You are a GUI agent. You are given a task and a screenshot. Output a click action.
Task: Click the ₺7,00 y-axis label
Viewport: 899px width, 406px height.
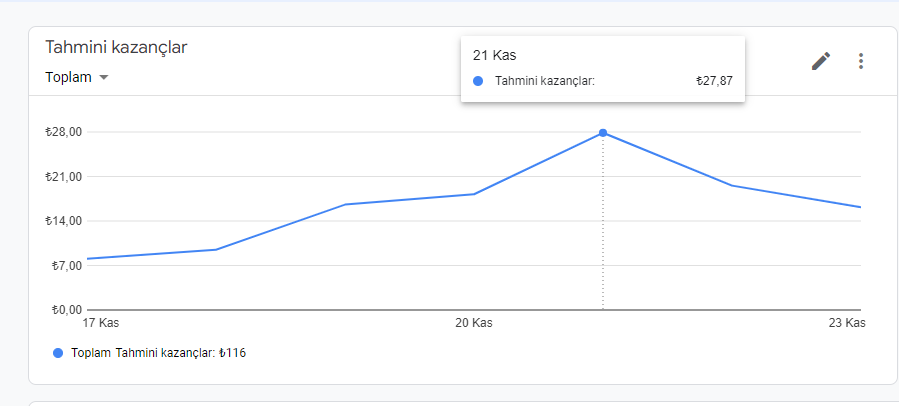pos(65,265)
